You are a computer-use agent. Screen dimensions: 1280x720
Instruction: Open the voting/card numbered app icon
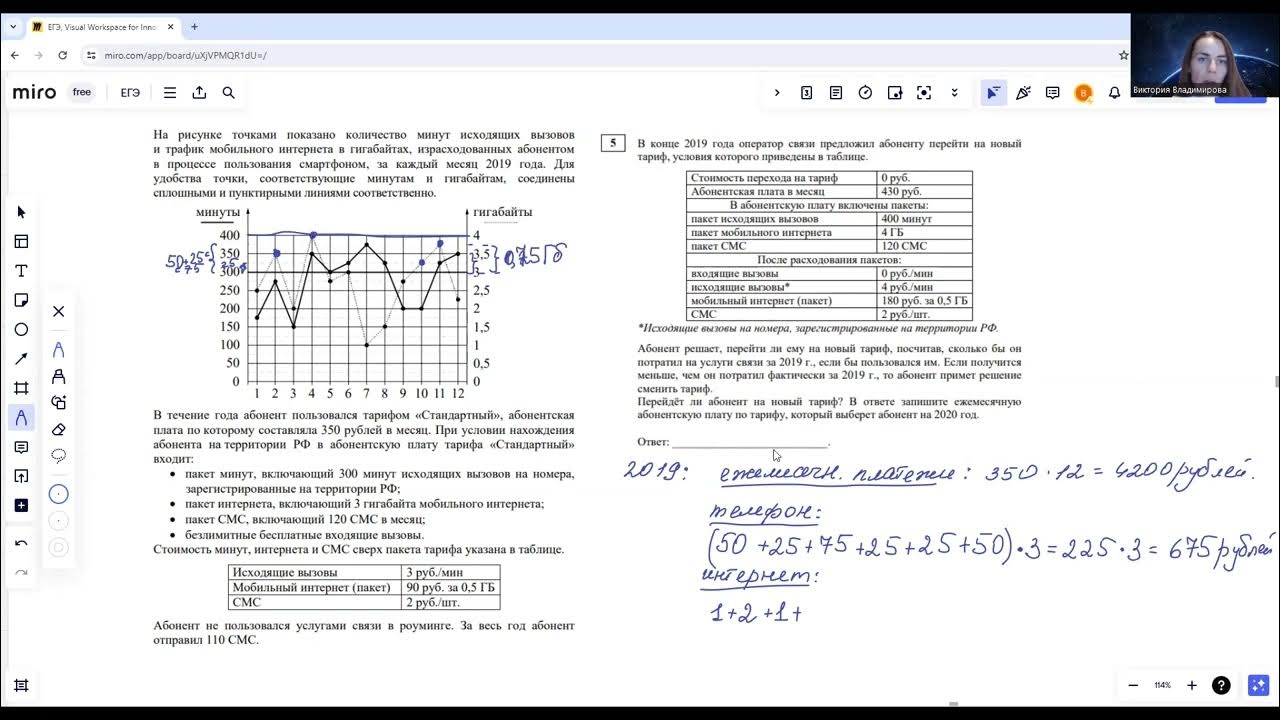pyautogui.click(x=806, y=93)
